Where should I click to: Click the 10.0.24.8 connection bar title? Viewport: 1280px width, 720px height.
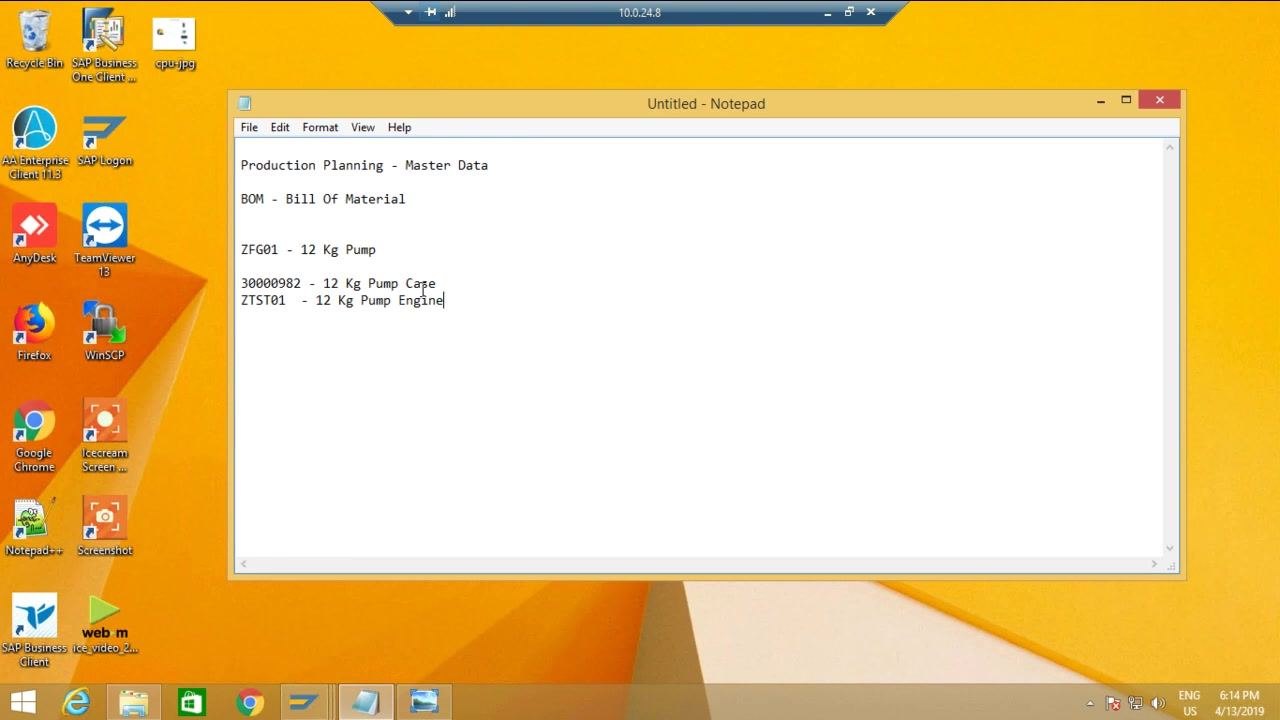click(x=640, y=12)
